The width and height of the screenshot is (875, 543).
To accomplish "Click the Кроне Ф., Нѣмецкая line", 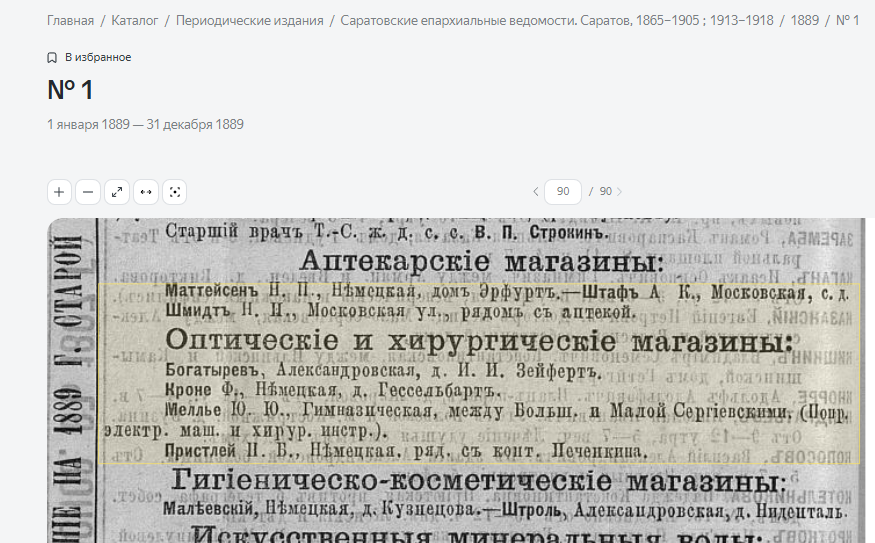I will [333, 390].
